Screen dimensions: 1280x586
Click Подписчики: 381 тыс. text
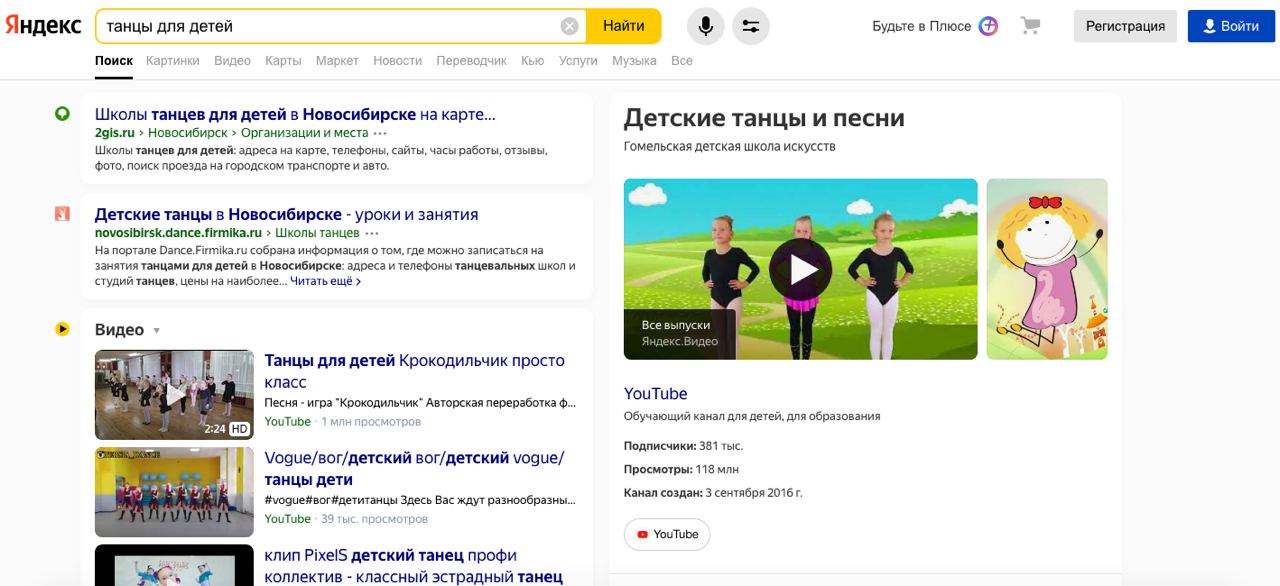683,446
